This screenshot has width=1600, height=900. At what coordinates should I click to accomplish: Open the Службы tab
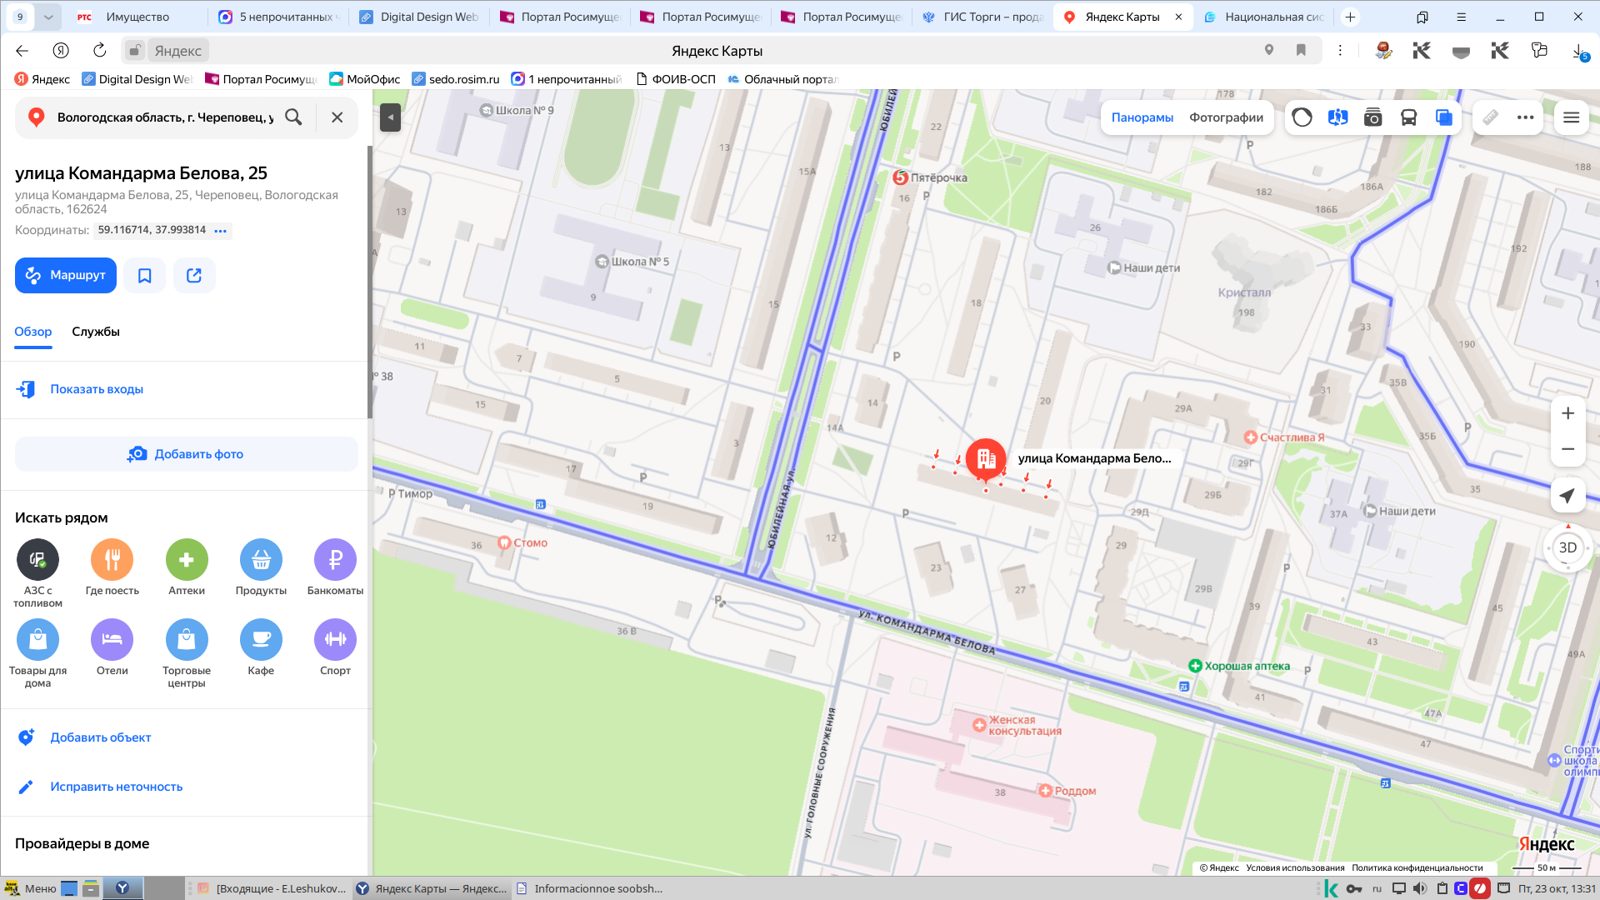[96, 331]
